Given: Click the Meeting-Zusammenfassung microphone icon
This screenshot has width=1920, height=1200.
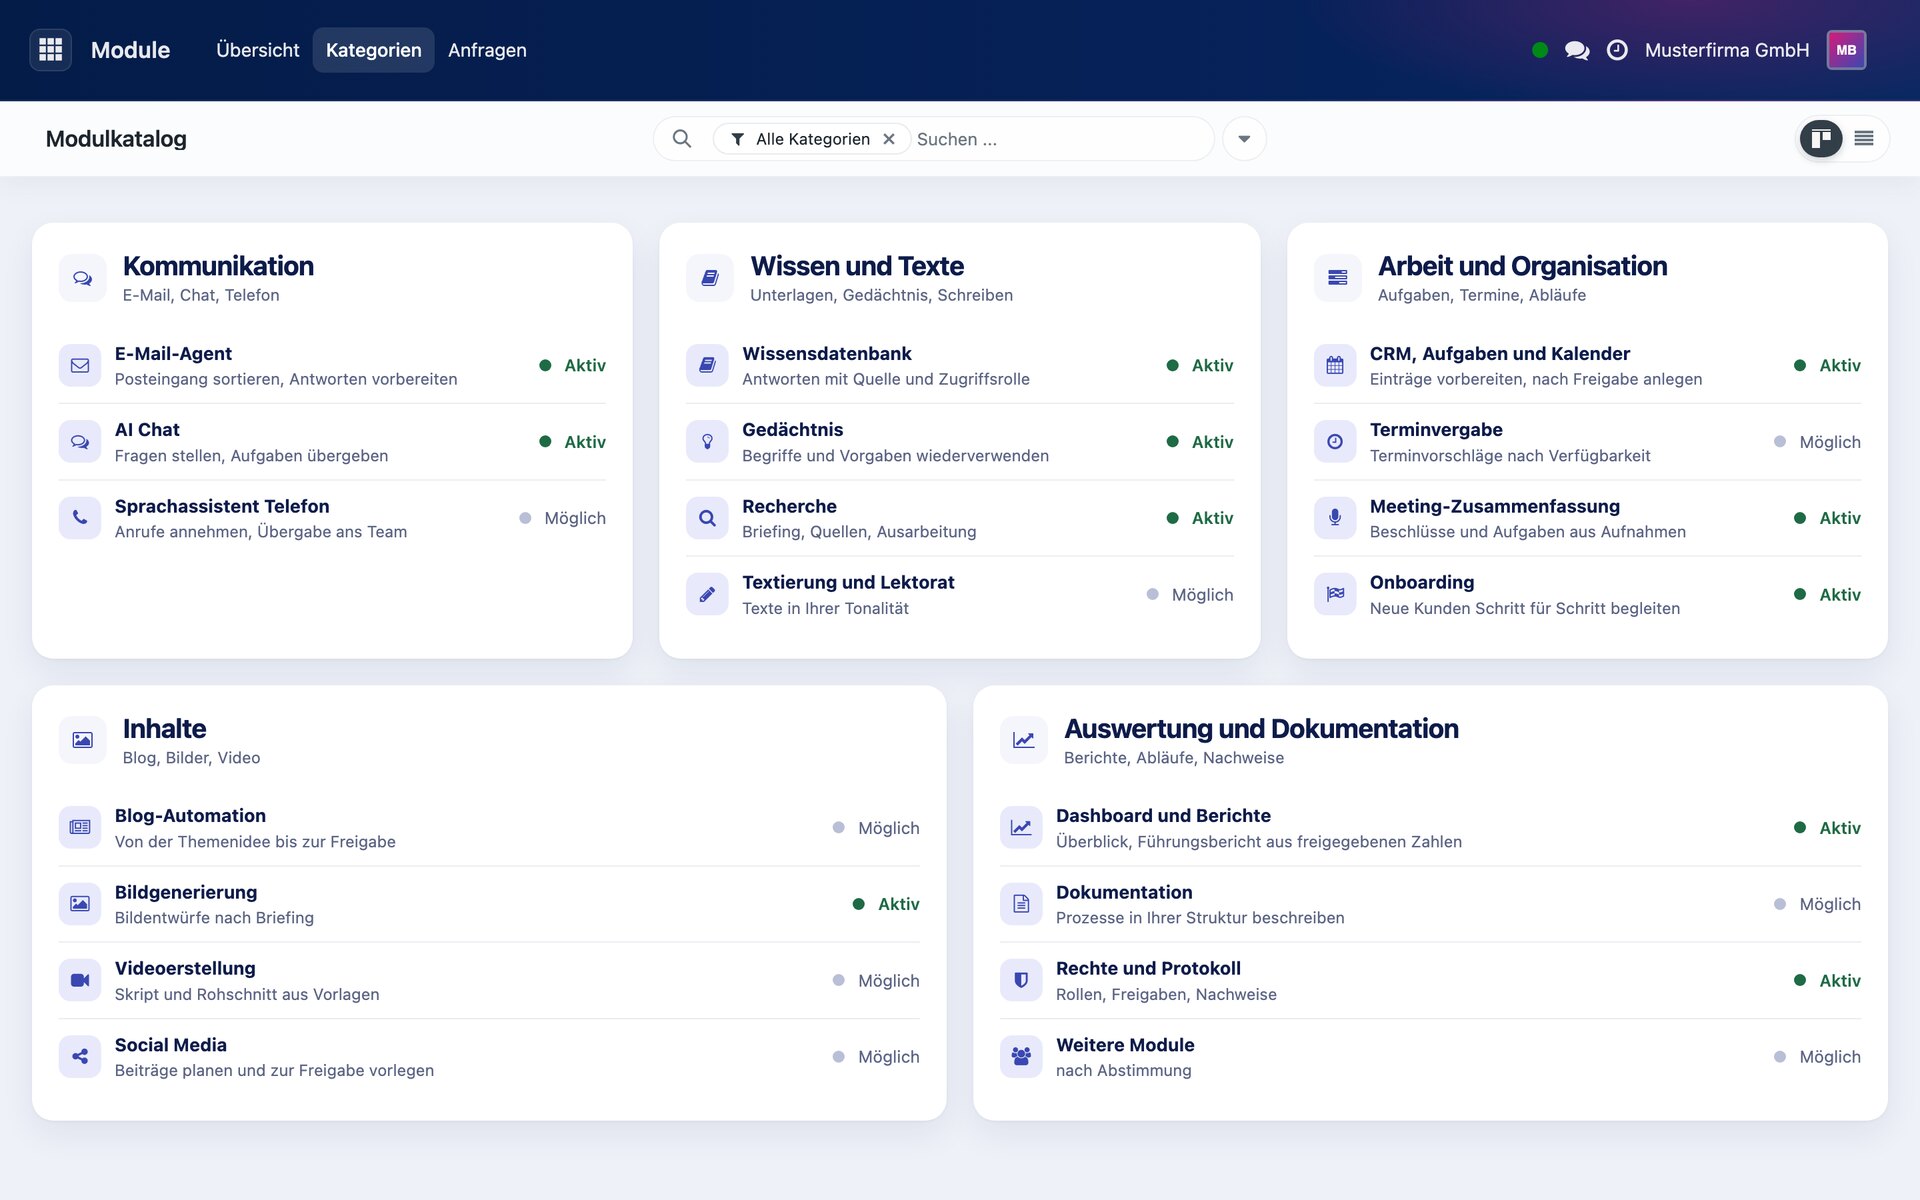Looking at the screenshot, I should point(1335,518).
